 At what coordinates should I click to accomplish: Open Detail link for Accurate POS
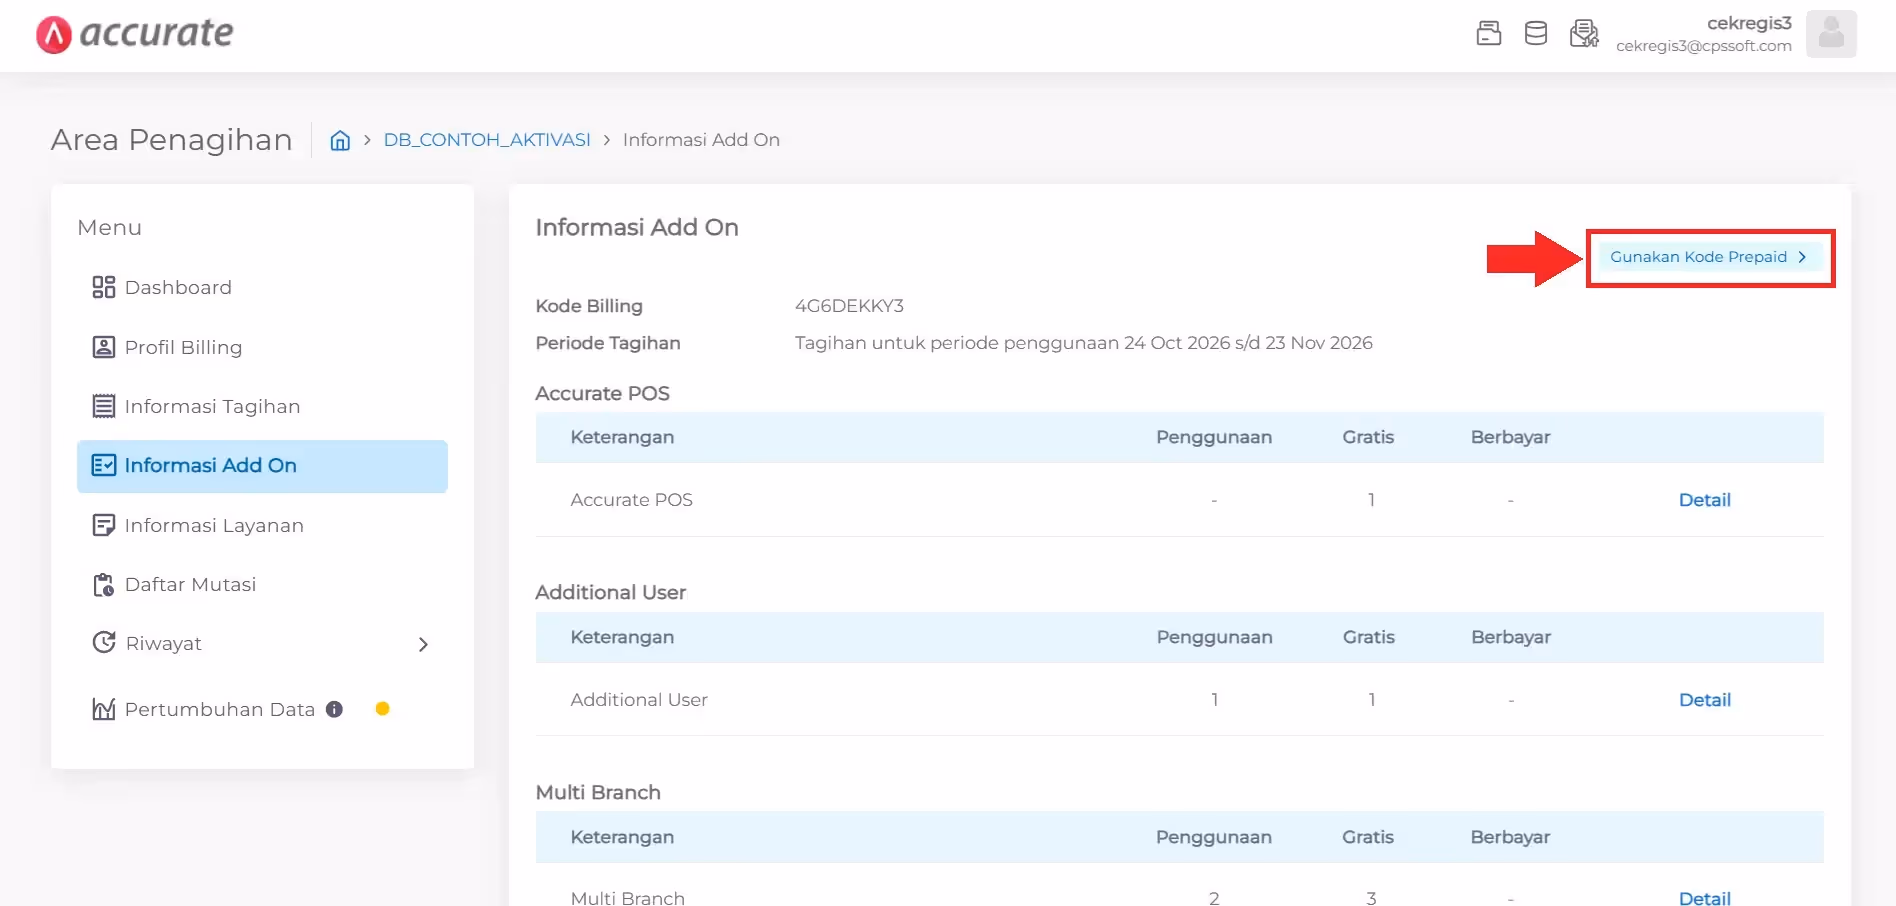point(1704,500)
